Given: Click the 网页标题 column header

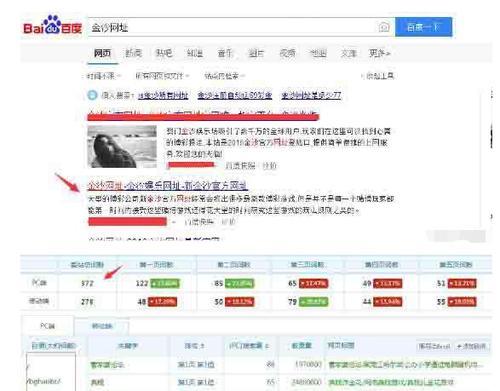Looking at the screenshot, I should 341,345.
